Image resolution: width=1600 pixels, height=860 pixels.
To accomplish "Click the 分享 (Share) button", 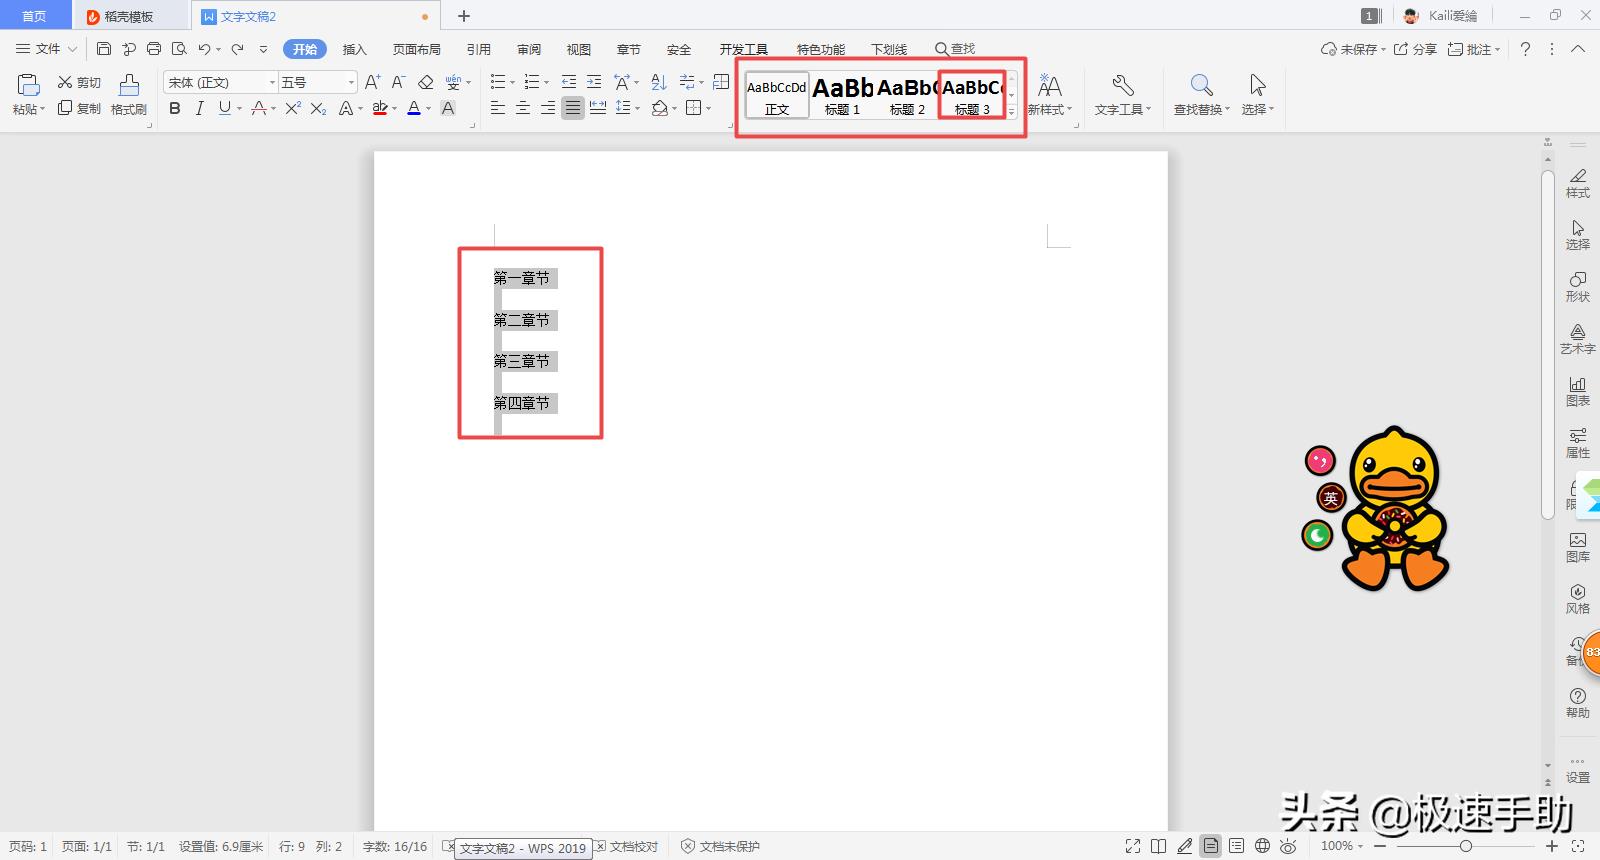I will (x=1416, y=49).
